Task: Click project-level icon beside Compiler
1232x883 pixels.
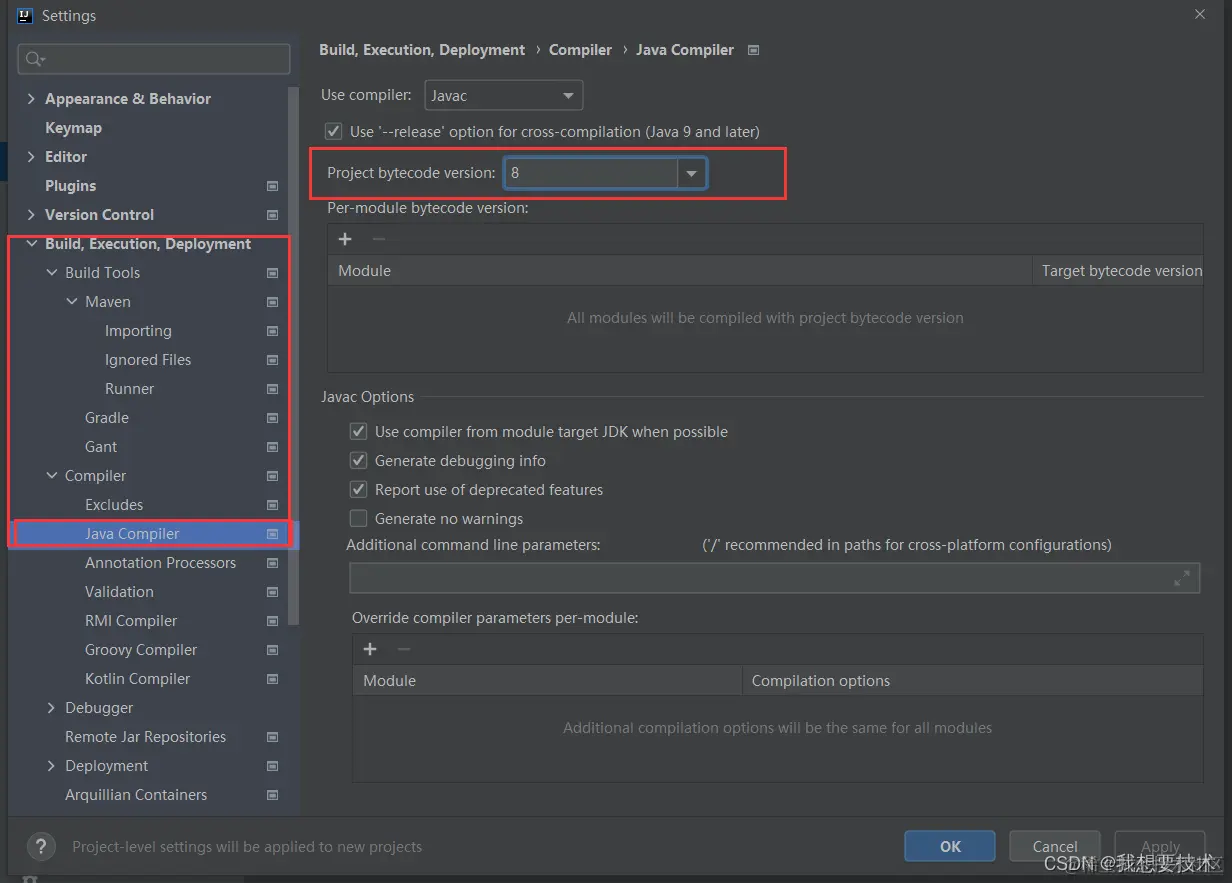Action: 272,476
